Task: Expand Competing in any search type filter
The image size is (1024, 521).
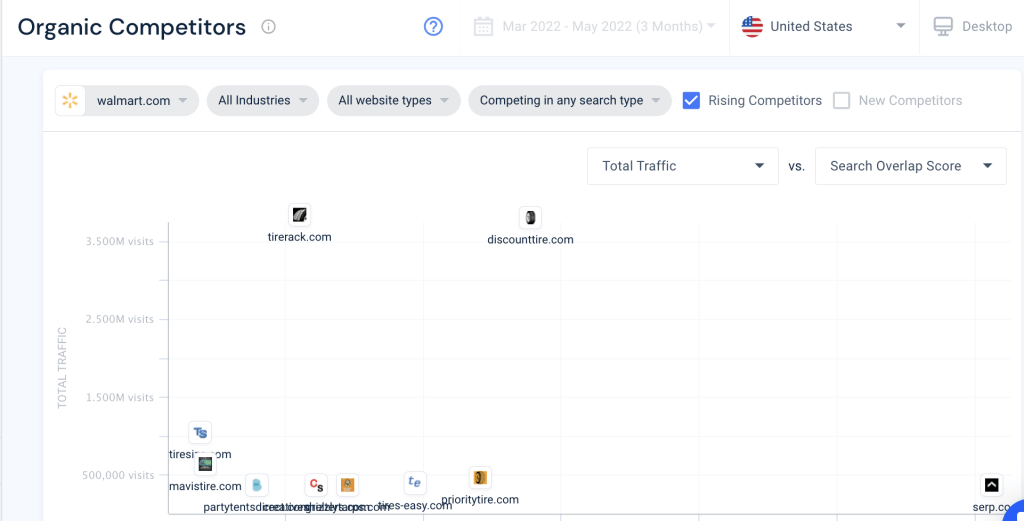Action: [x=569, y=101]
